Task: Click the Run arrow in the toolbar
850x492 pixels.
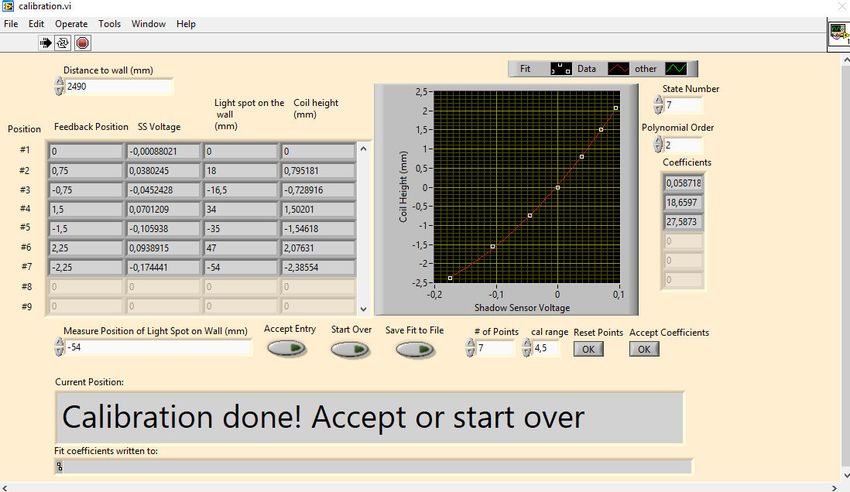Action: point(45,43)
